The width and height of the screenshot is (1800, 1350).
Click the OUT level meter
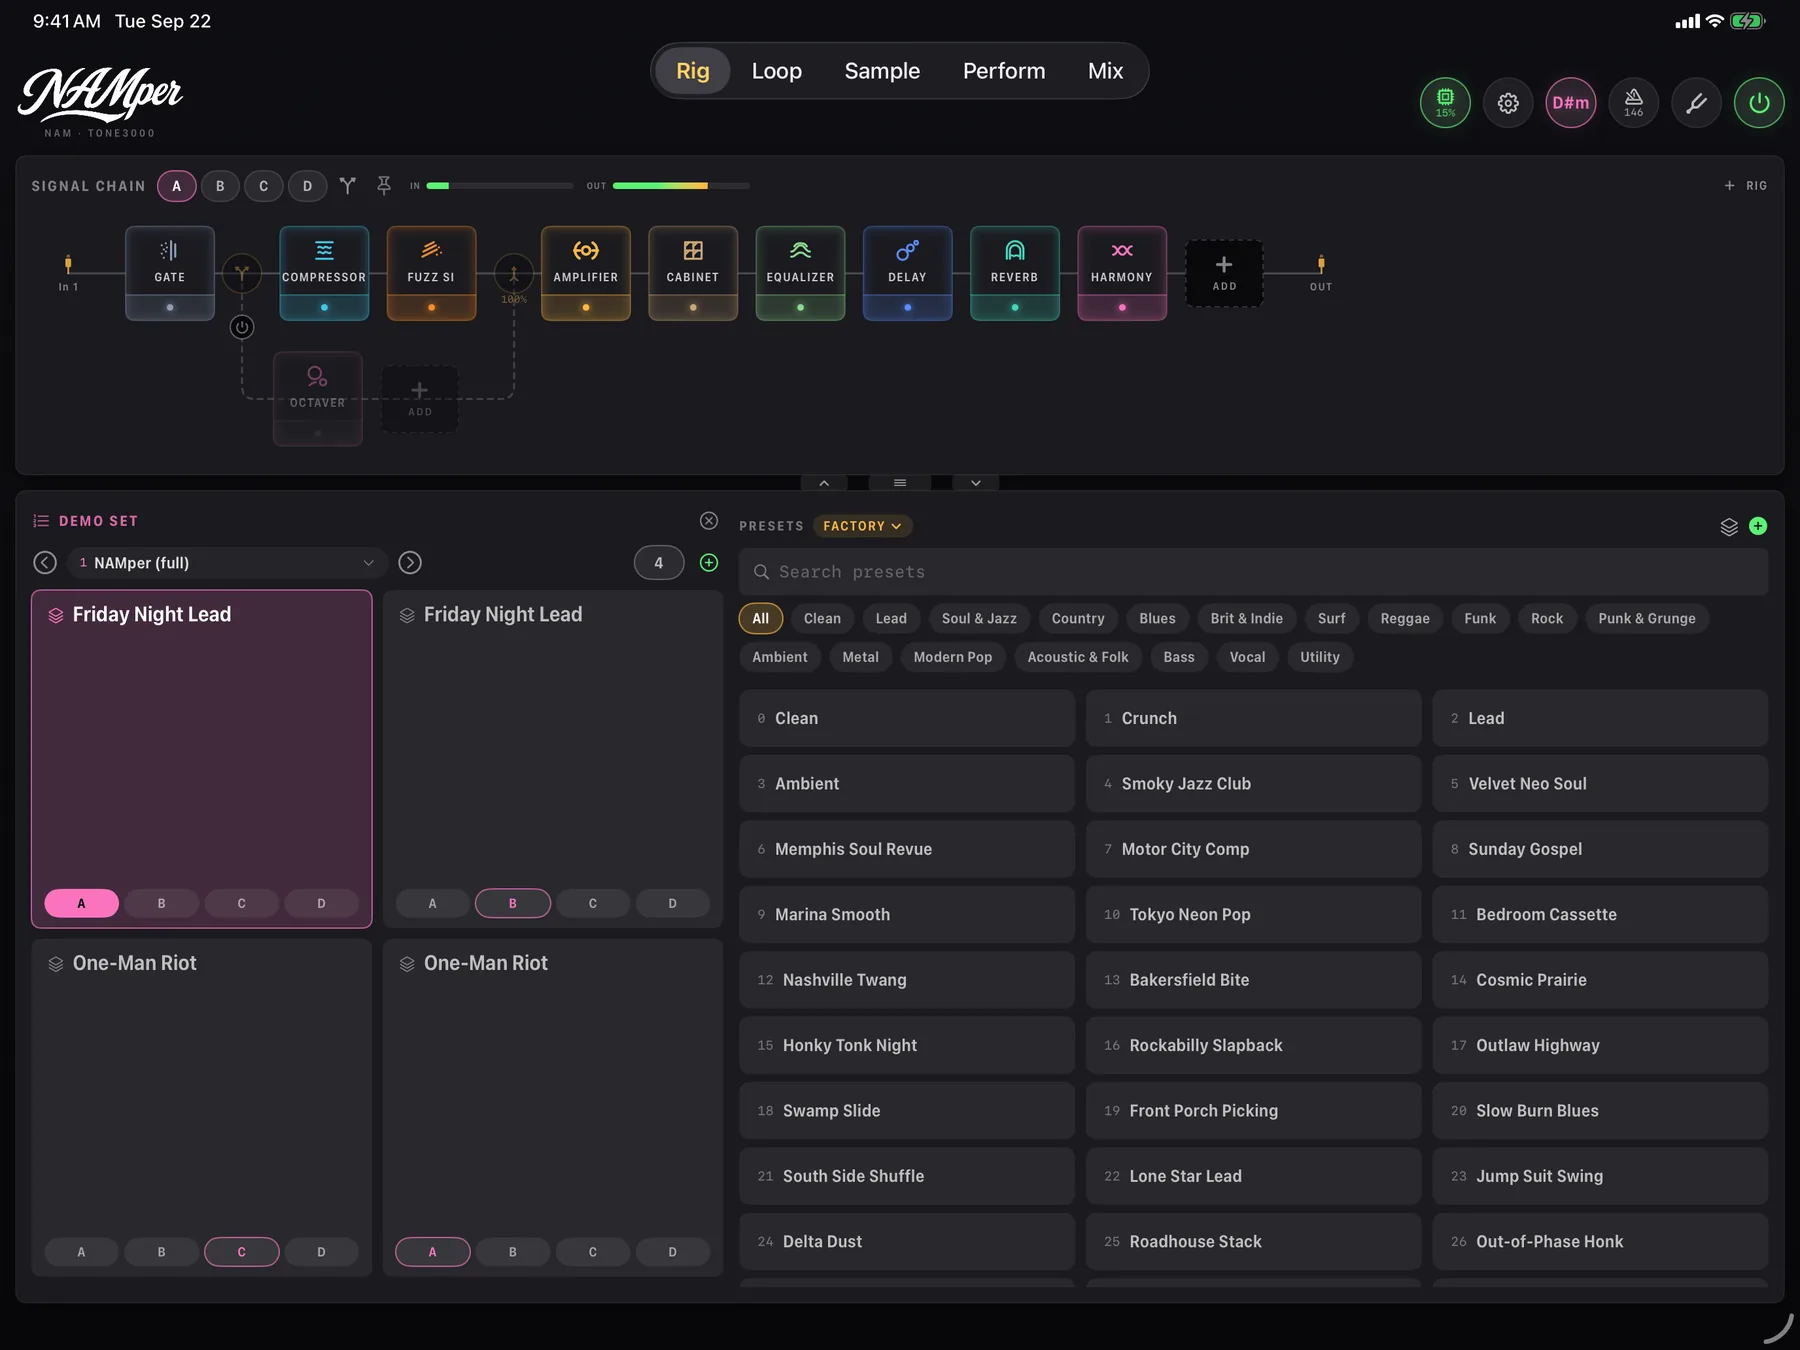point(681,186)
